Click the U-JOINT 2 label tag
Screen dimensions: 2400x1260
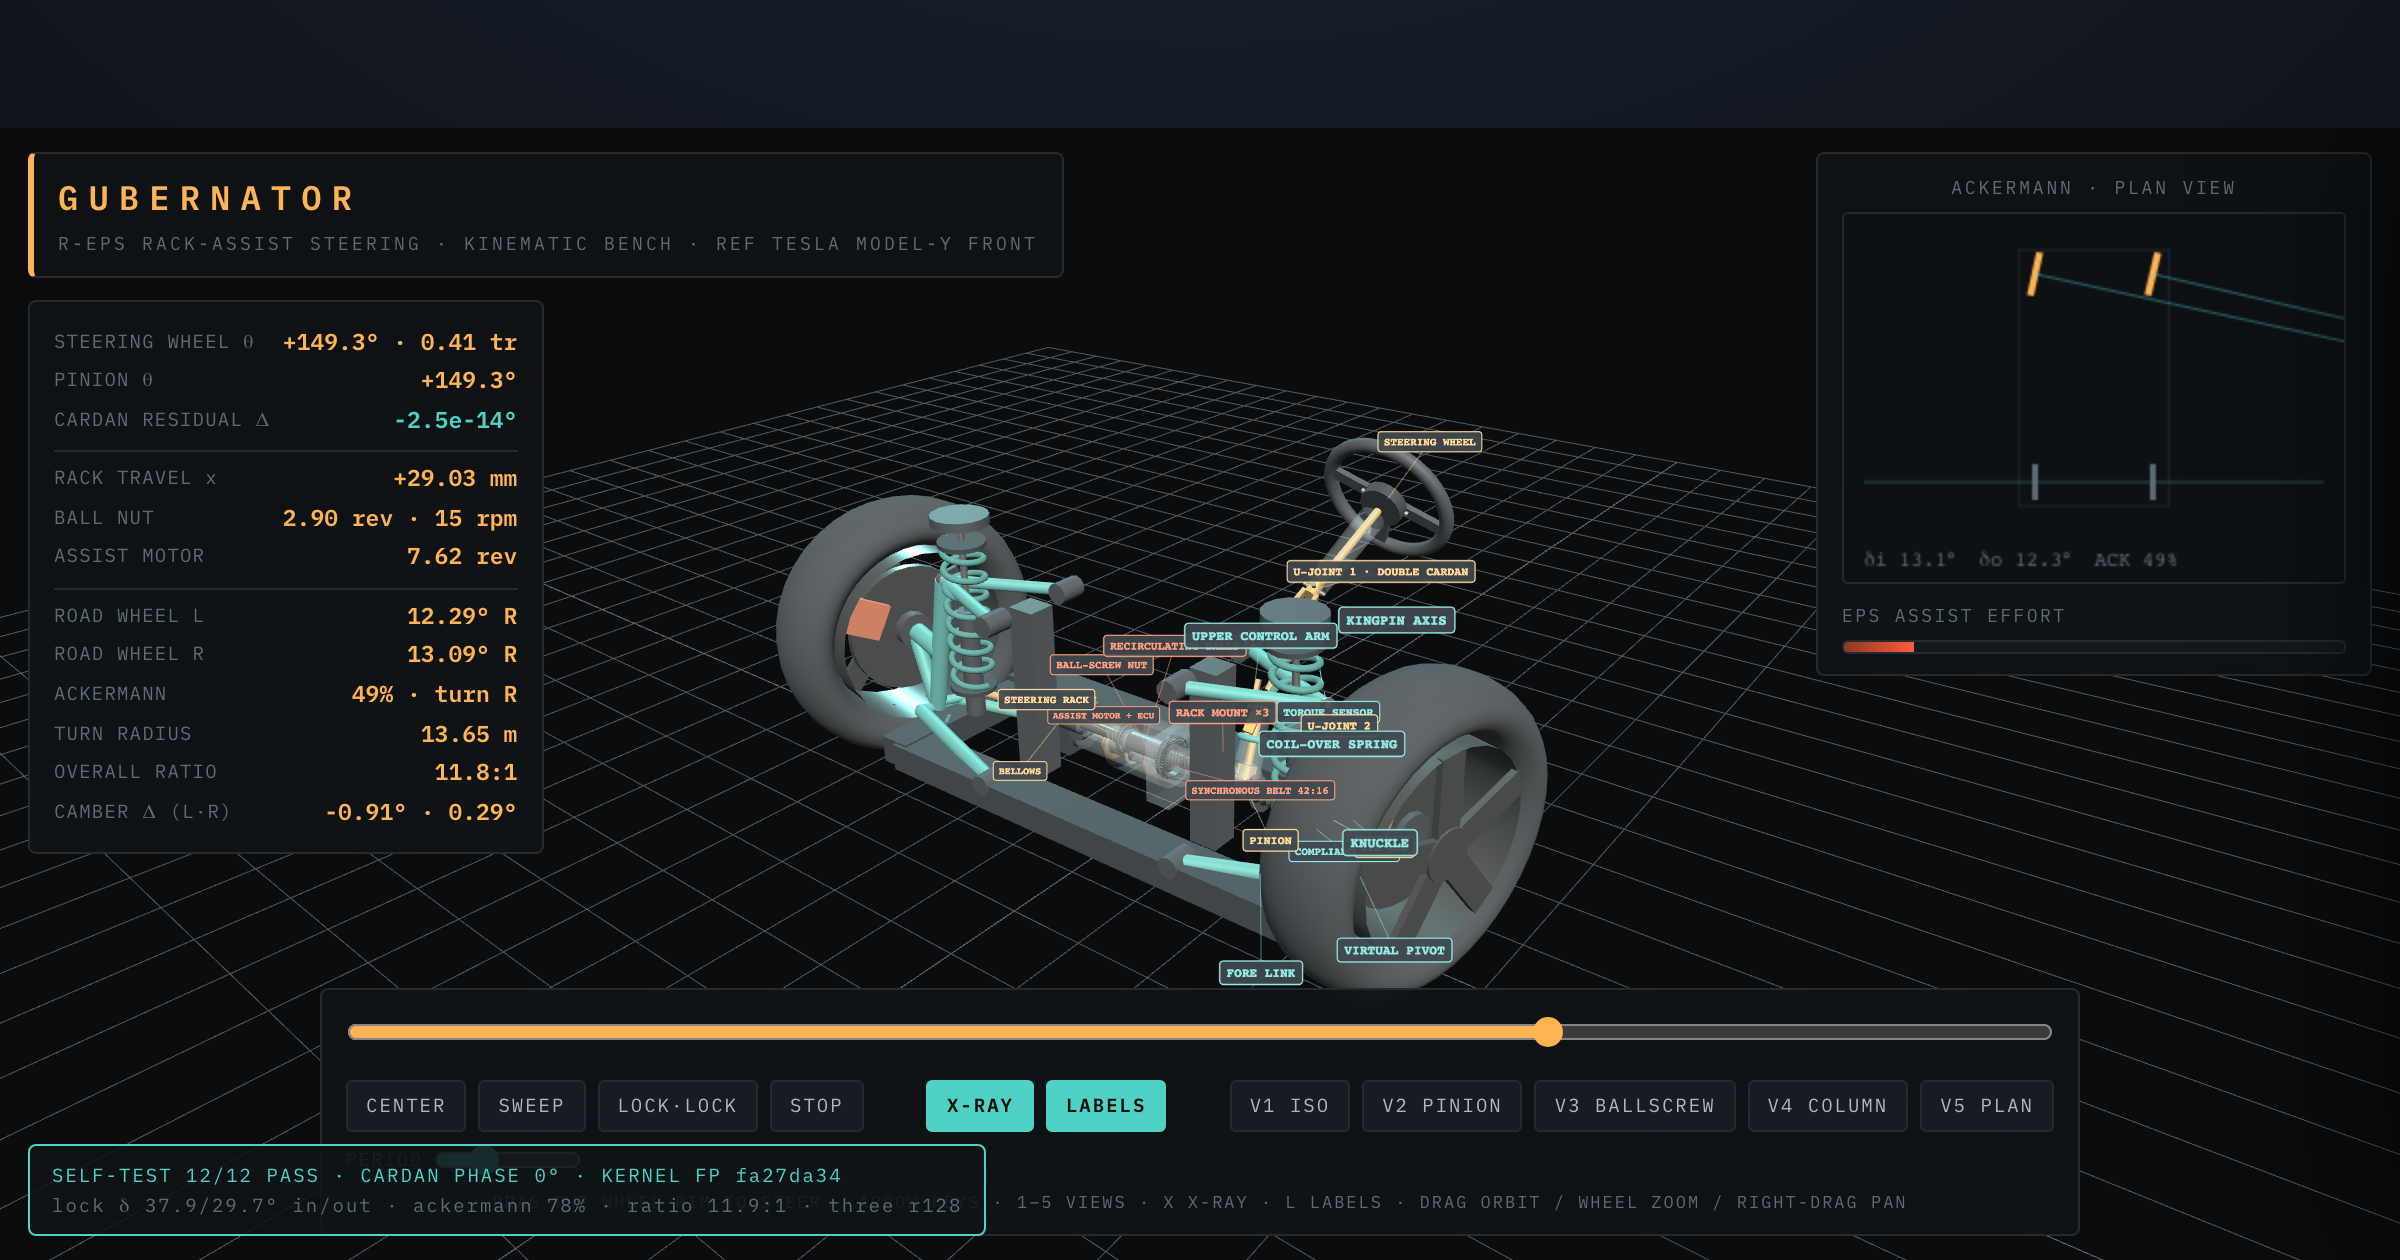tap(1339, 726)
